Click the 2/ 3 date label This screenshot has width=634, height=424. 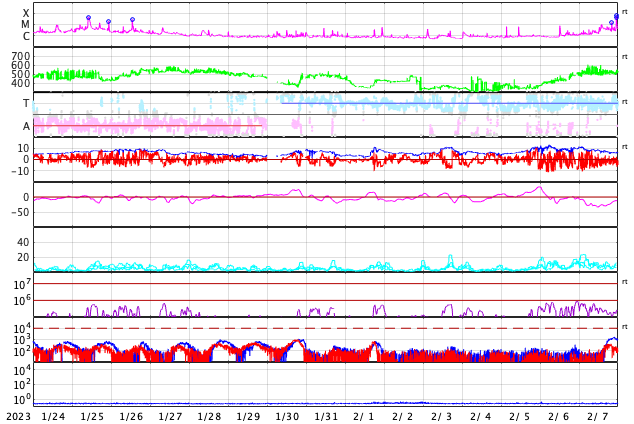tap(442, 417)
